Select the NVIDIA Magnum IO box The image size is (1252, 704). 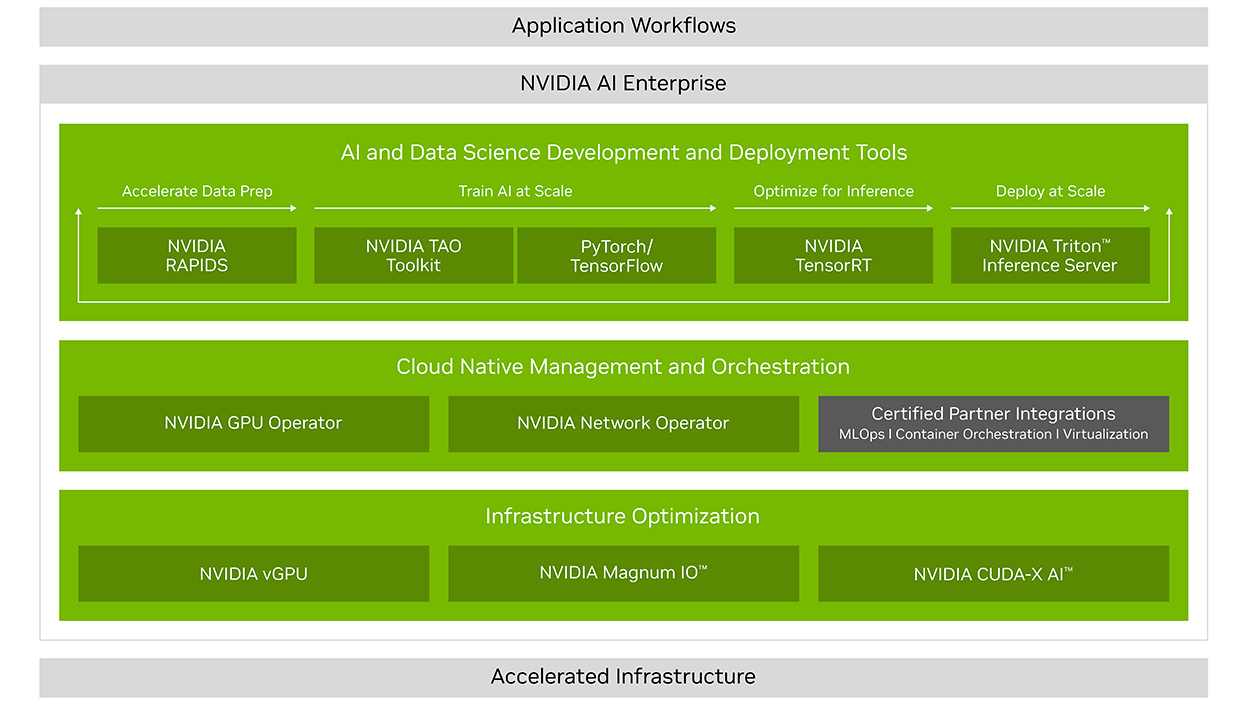coord(623,573)
